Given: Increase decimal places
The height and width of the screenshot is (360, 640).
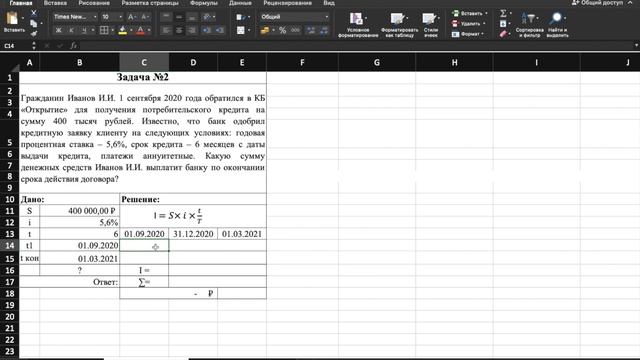Looking at the screenshot, I should pos(311,30).
